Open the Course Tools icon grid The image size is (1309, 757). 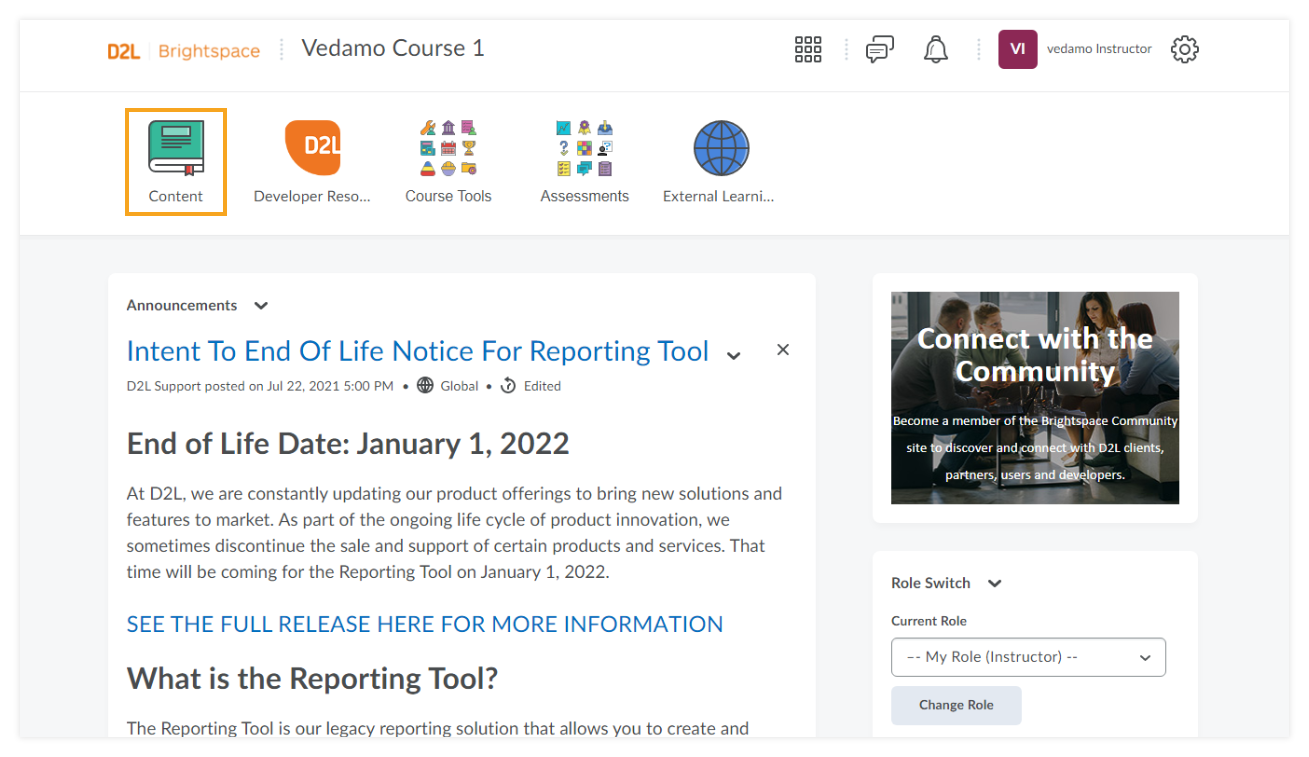tap(448, 148)
